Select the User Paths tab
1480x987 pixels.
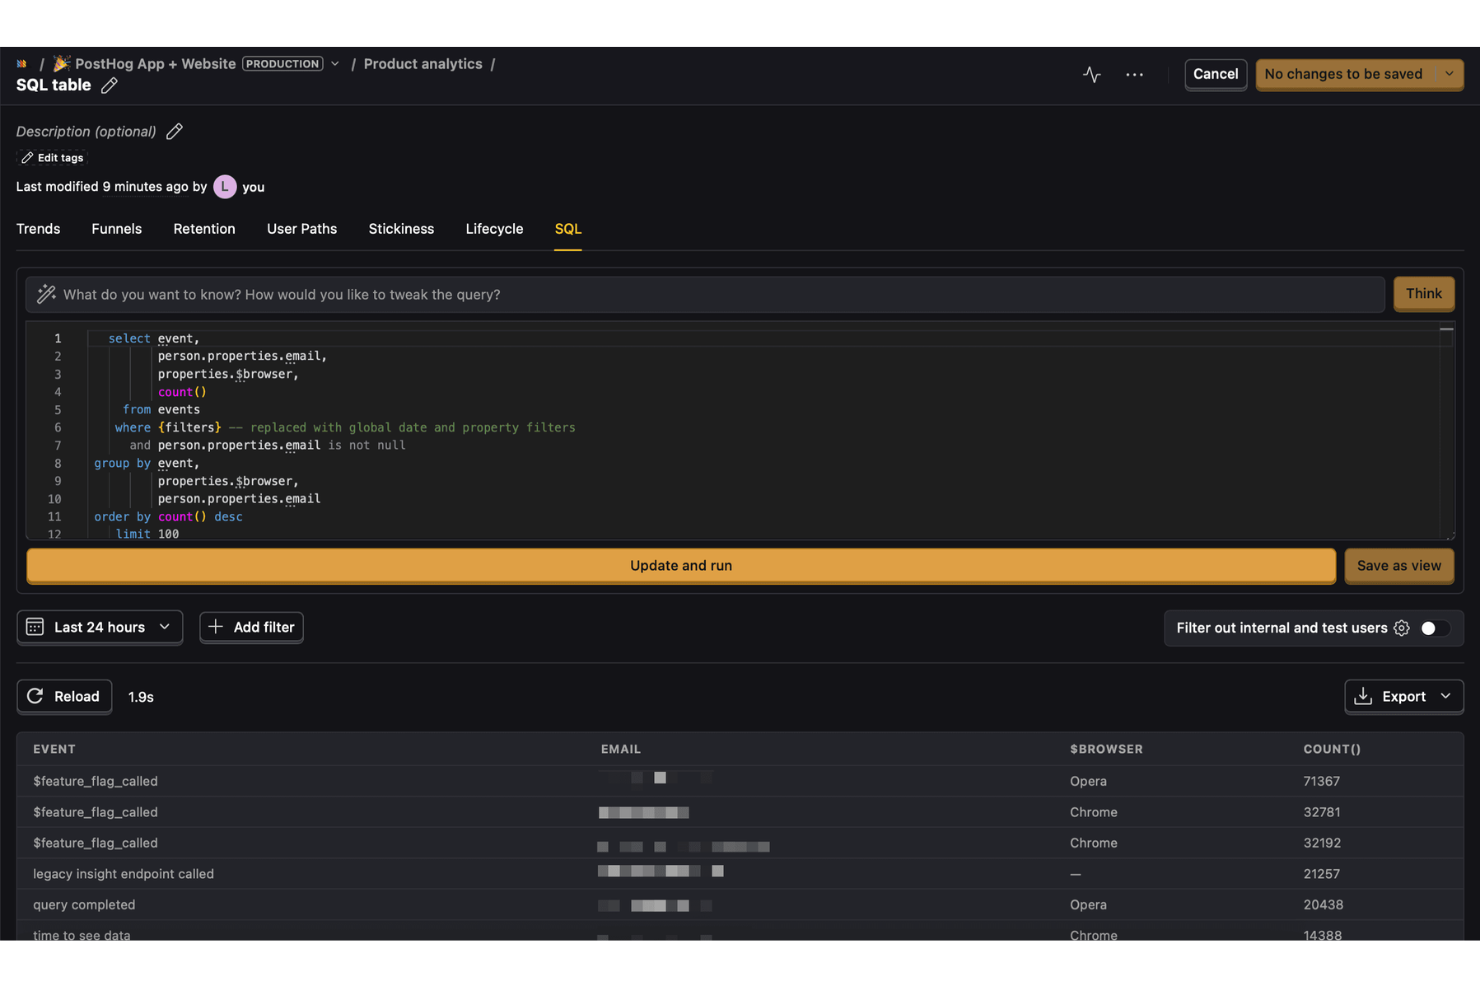(x=302, y=229)
